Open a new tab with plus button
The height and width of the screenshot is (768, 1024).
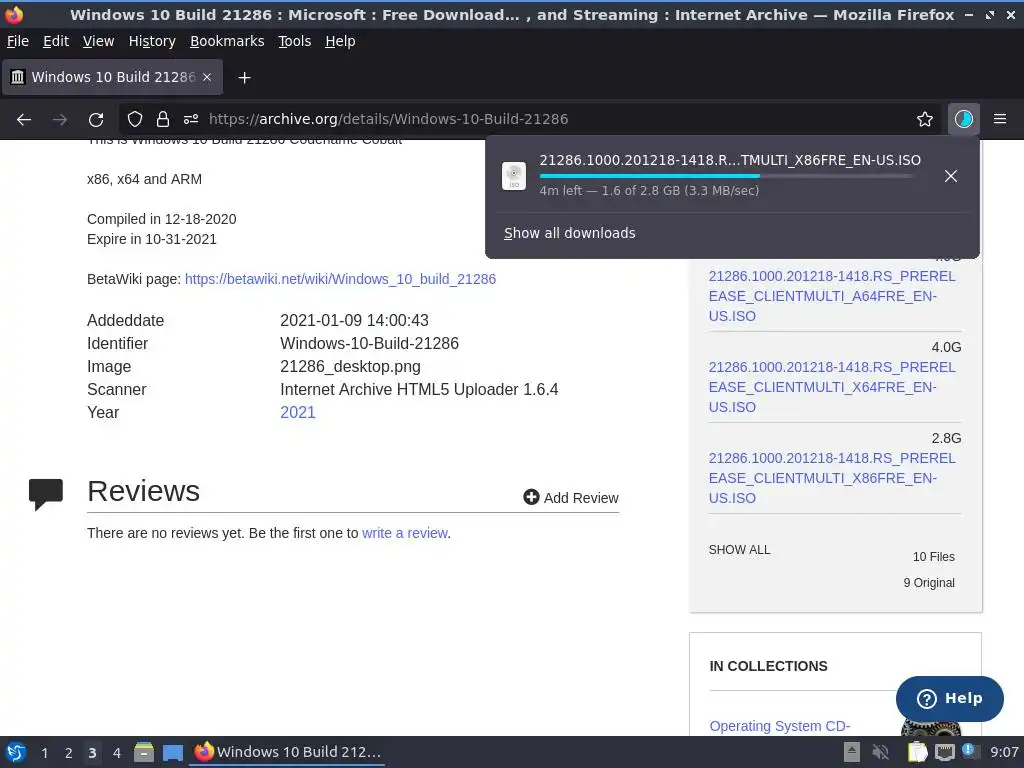pos(244,78)
